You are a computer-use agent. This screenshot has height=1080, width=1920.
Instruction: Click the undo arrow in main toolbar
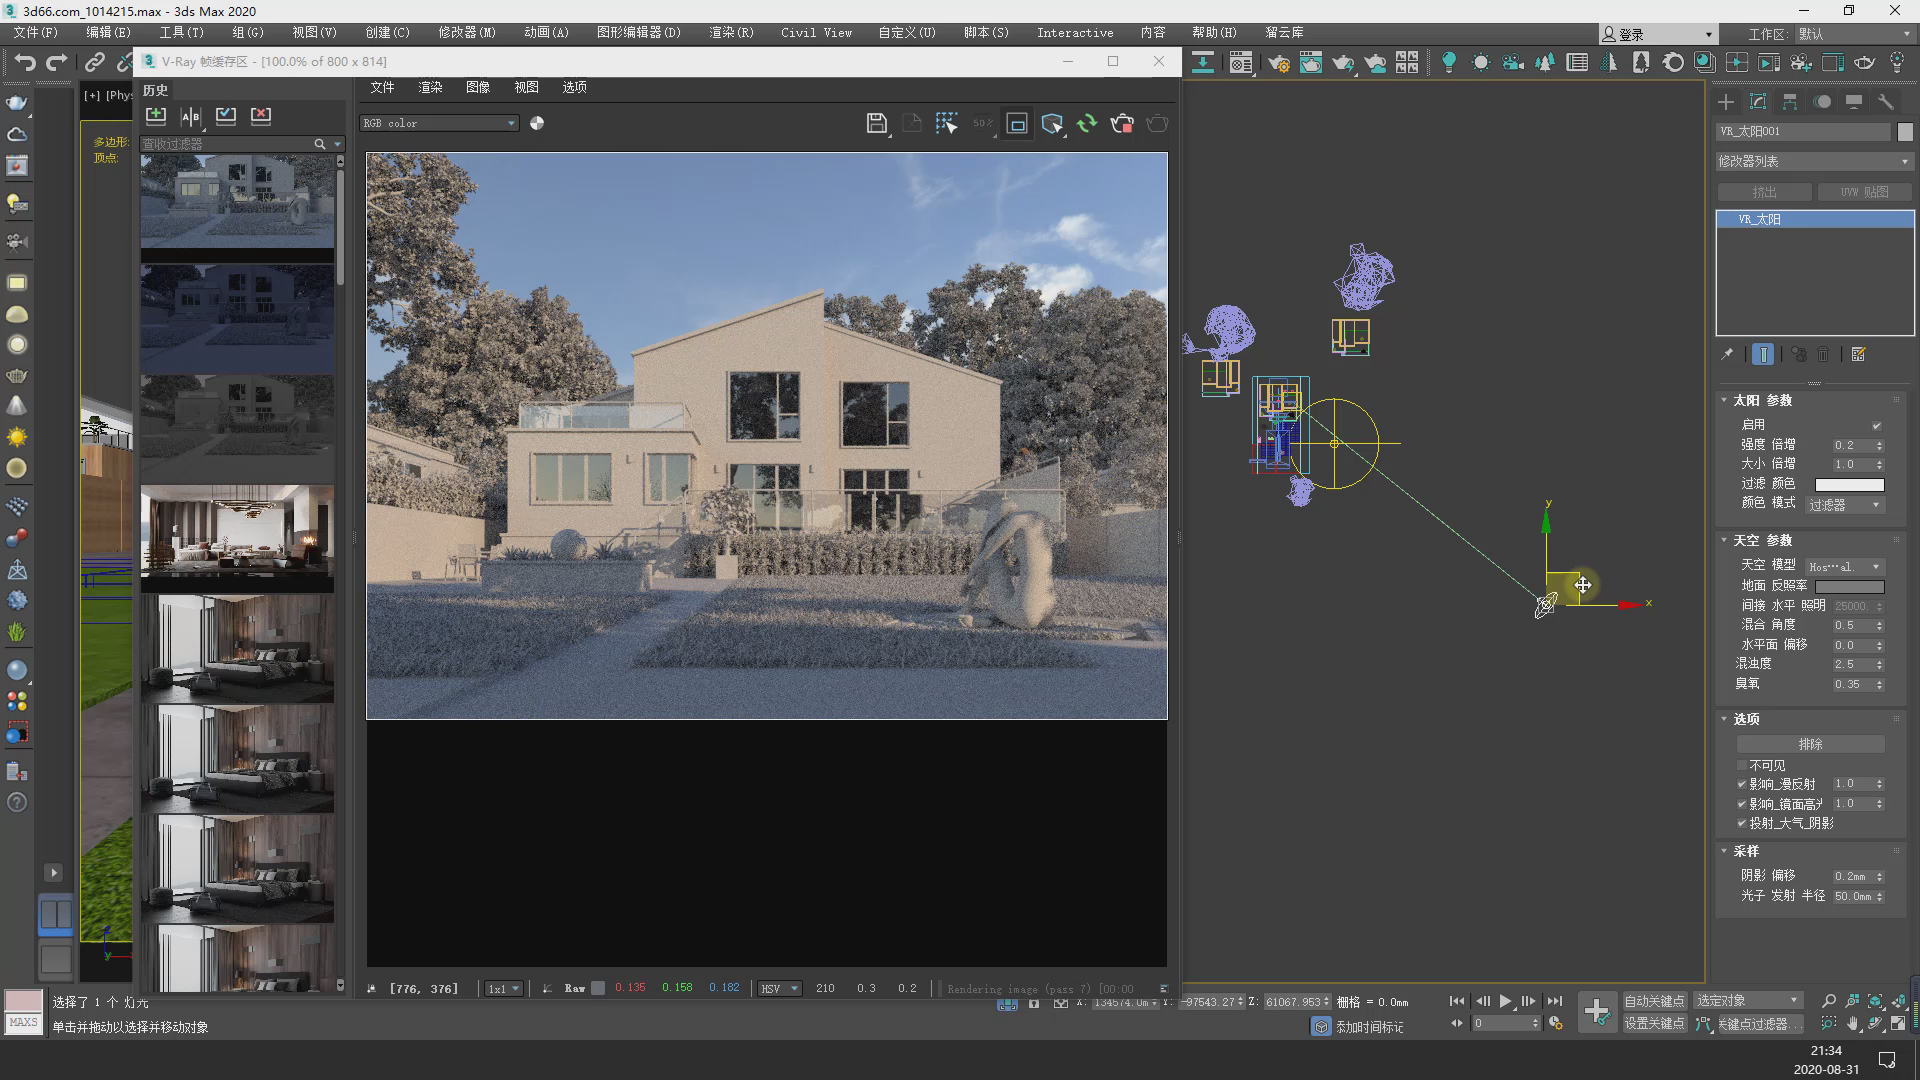tap(25, 62)
